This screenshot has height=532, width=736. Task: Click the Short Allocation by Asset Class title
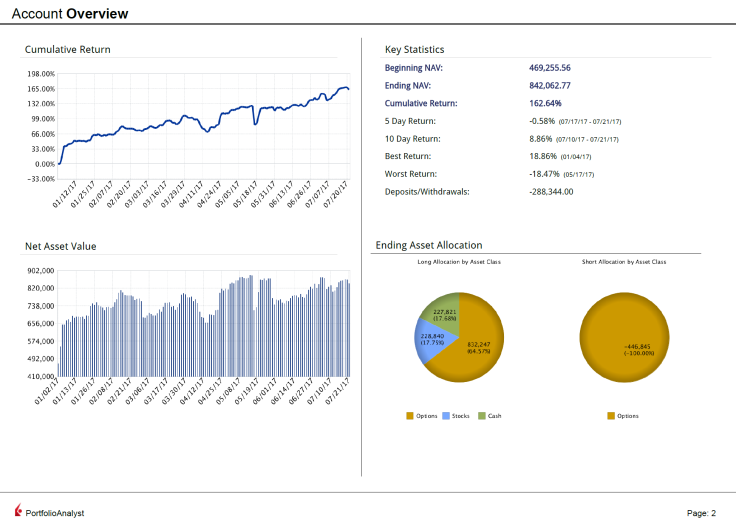click(624, 262)
